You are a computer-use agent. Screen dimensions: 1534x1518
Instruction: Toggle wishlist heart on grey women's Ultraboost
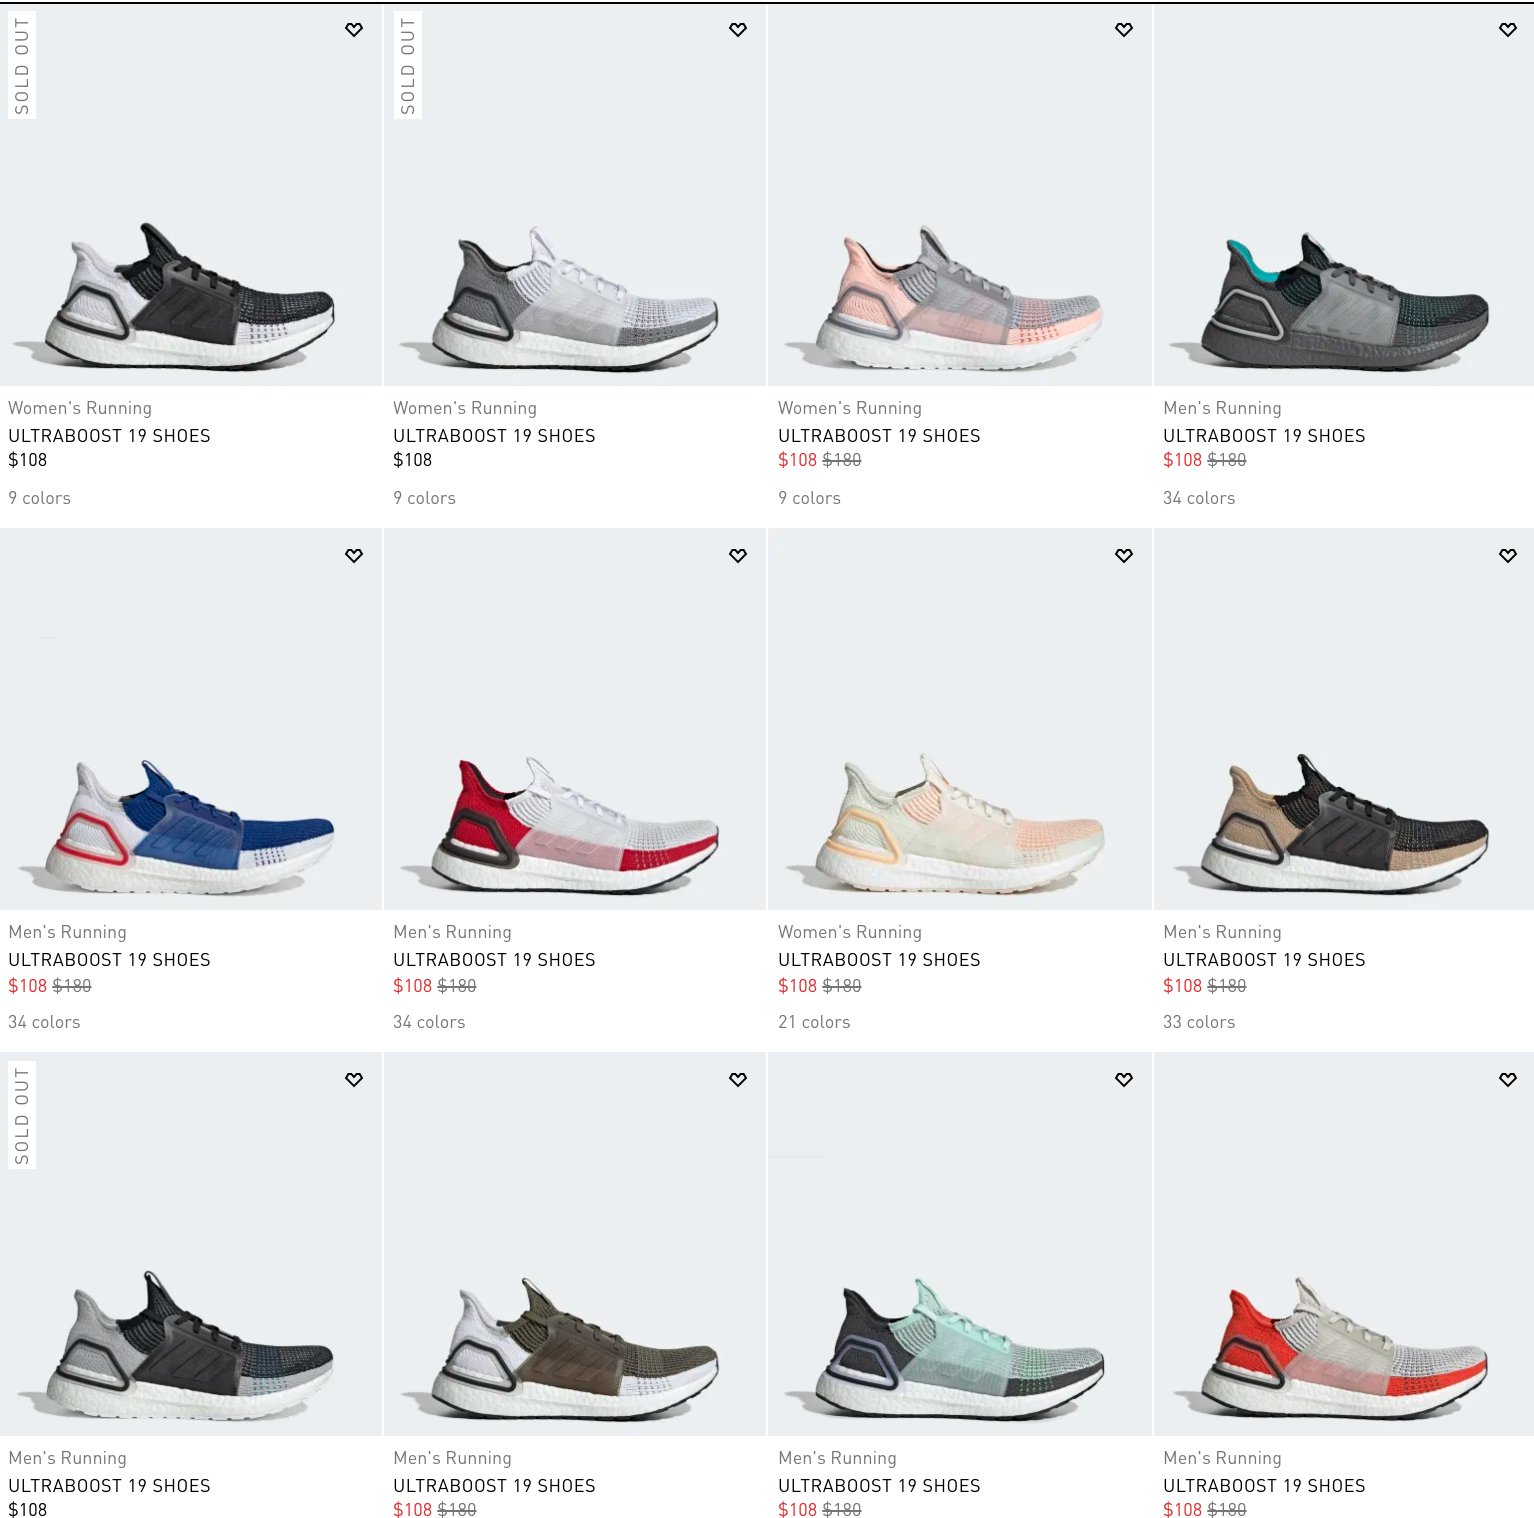pyautogui.click(x=738, y=30)
